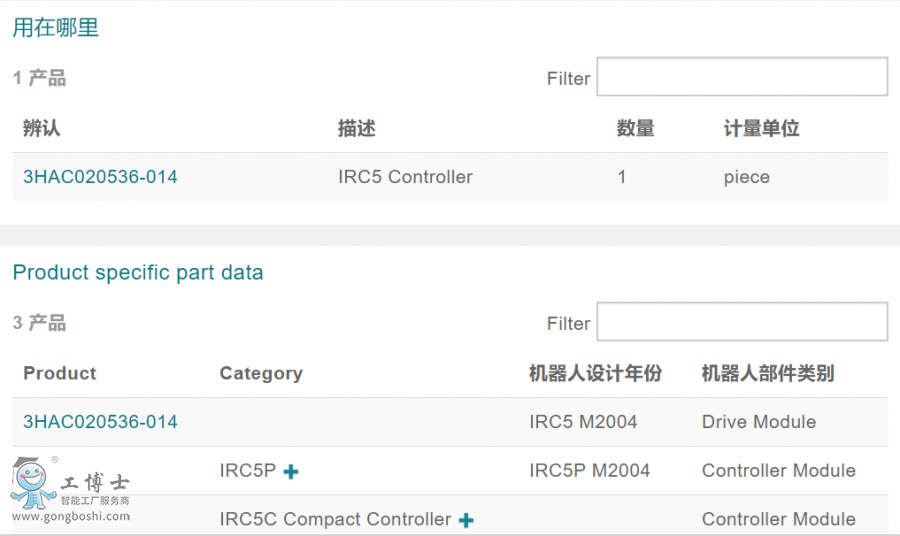Select Controller Module cell in IRC5P row
This screenshot has width=900, height=536.
tap(779, 471)
